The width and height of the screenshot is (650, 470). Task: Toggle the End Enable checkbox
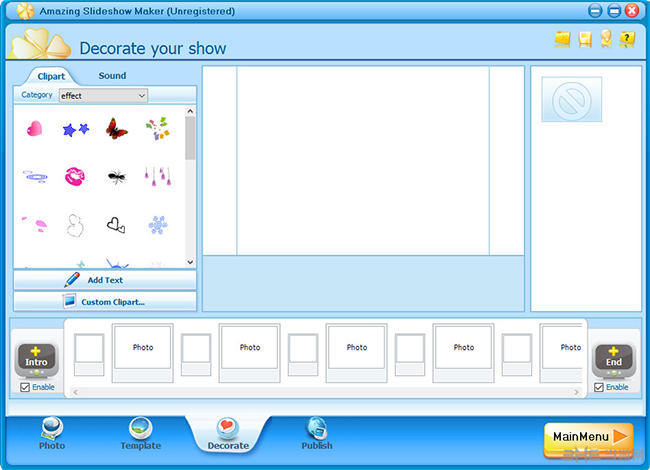point(599,387)
